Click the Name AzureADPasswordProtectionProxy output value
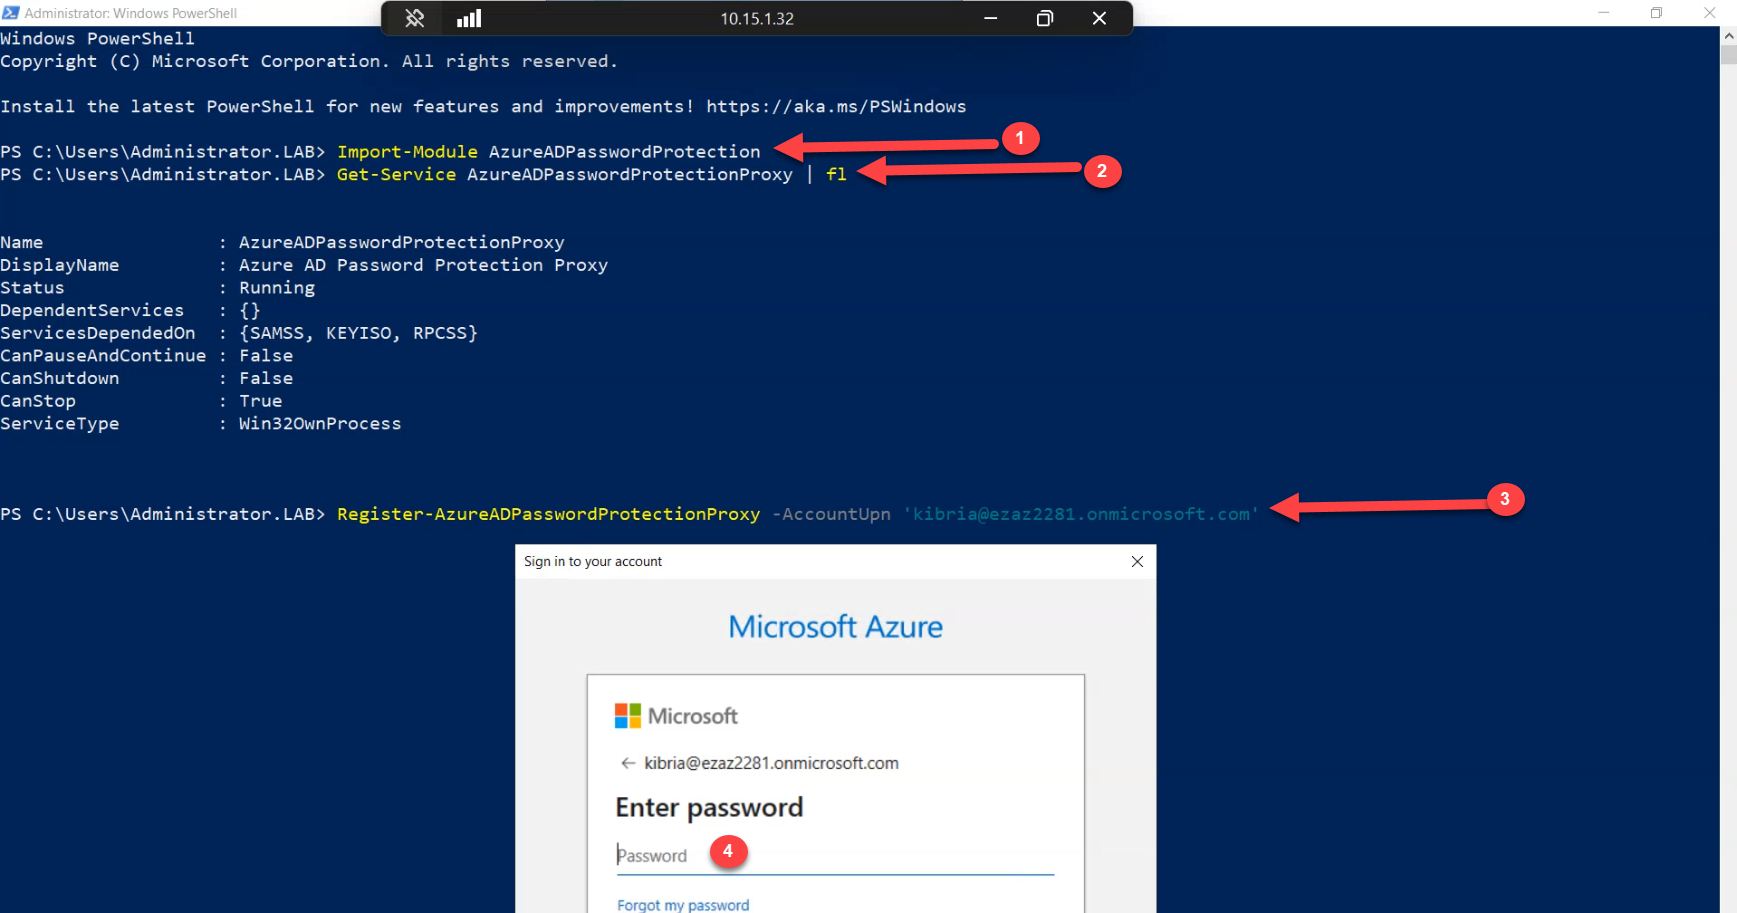 tap(402, 242)
